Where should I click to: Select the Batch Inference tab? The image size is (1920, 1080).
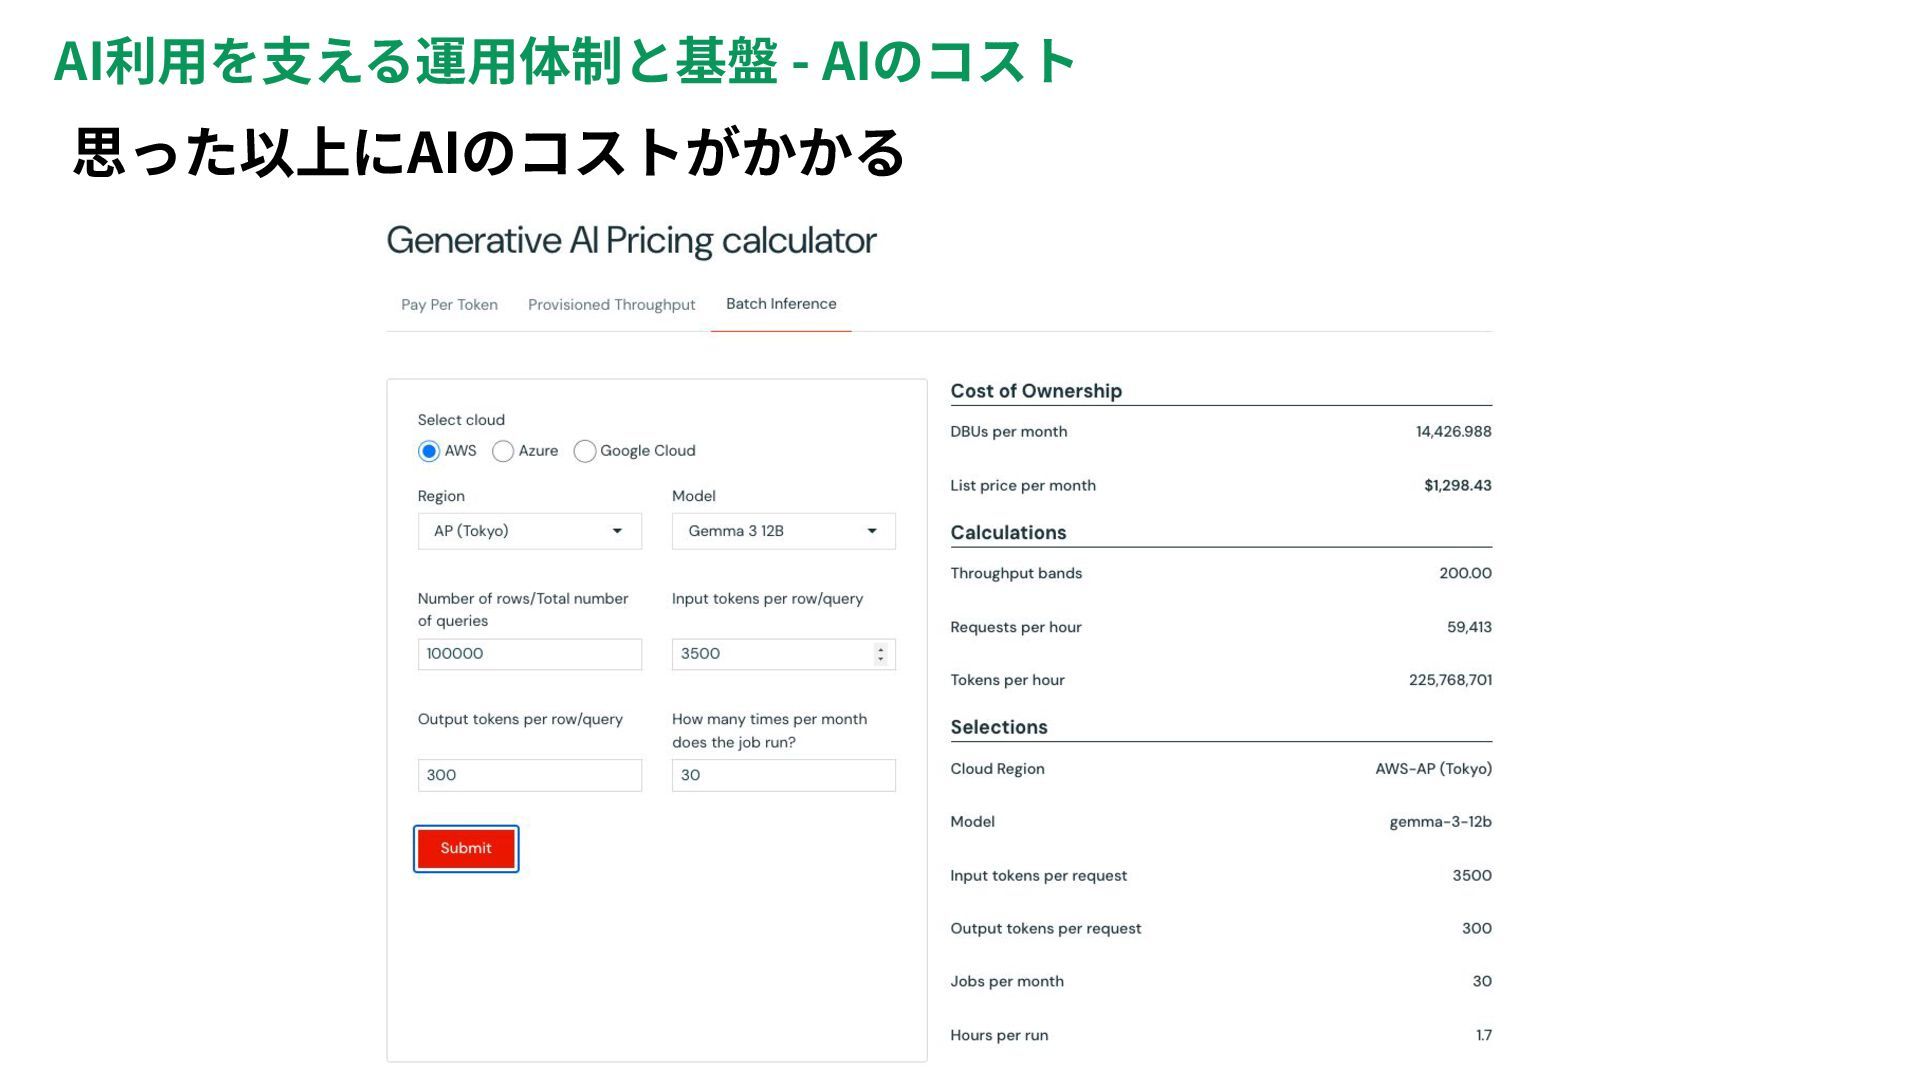tap(781, 304)
